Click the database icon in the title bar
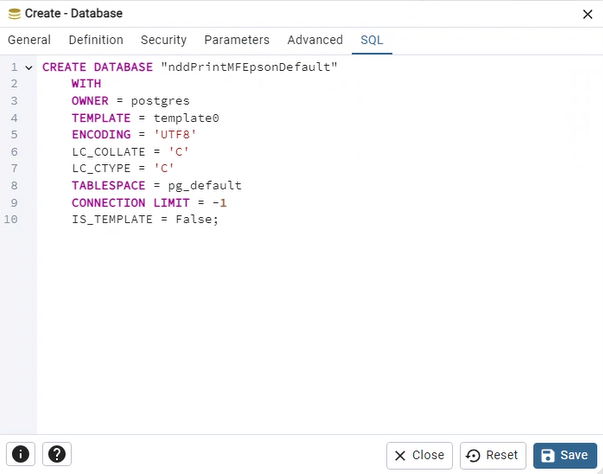Viewport: 603px width, 474px height. tap(14, 14)
